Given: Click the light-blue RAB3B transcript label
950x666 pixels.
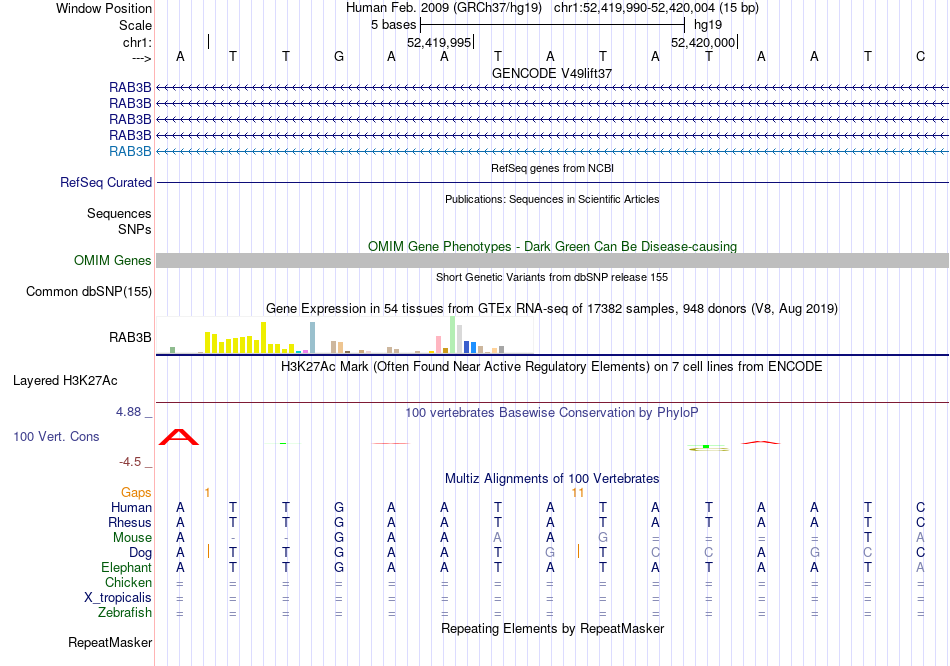Looking at the screenshot, I should (130, 152).
